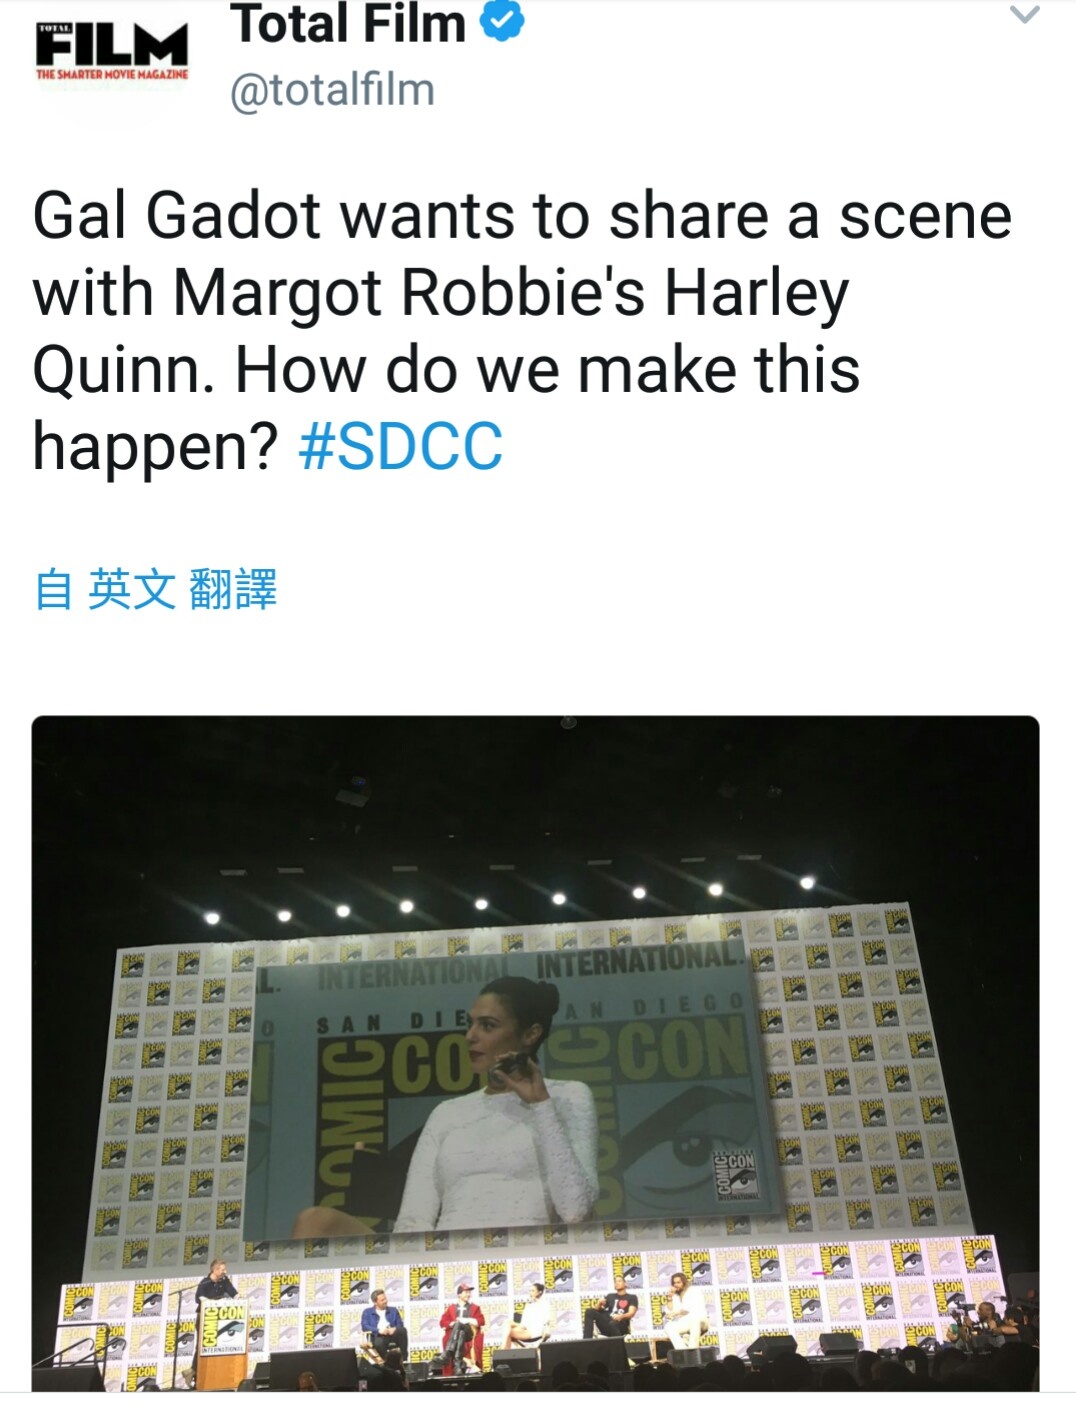Open the Total Film display name
The width and height of the screenshot is (1076, 1426).
point(348,24)
